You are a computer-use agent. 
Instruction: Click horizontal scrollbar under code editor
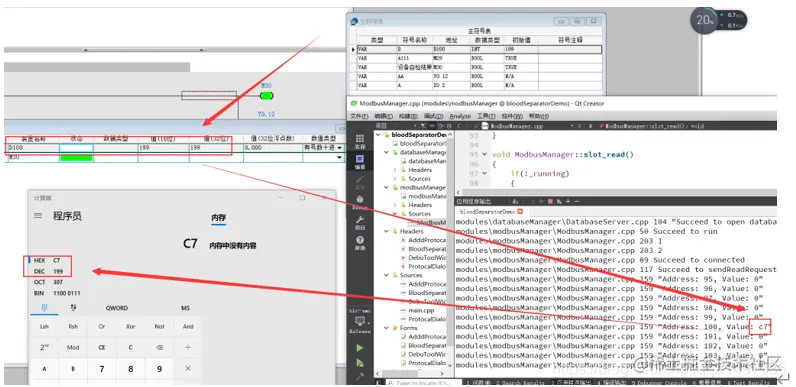point(616,192)
